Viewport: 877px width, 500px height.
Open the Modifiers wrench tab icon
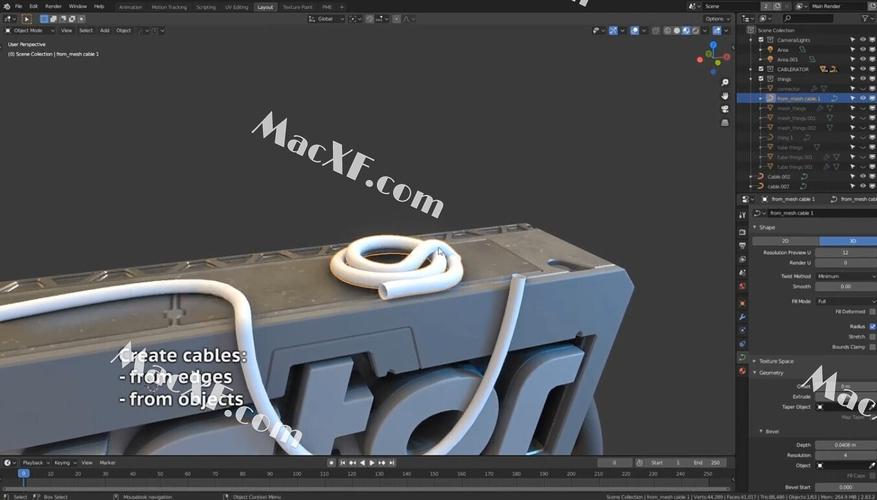(x=742, y=317)
